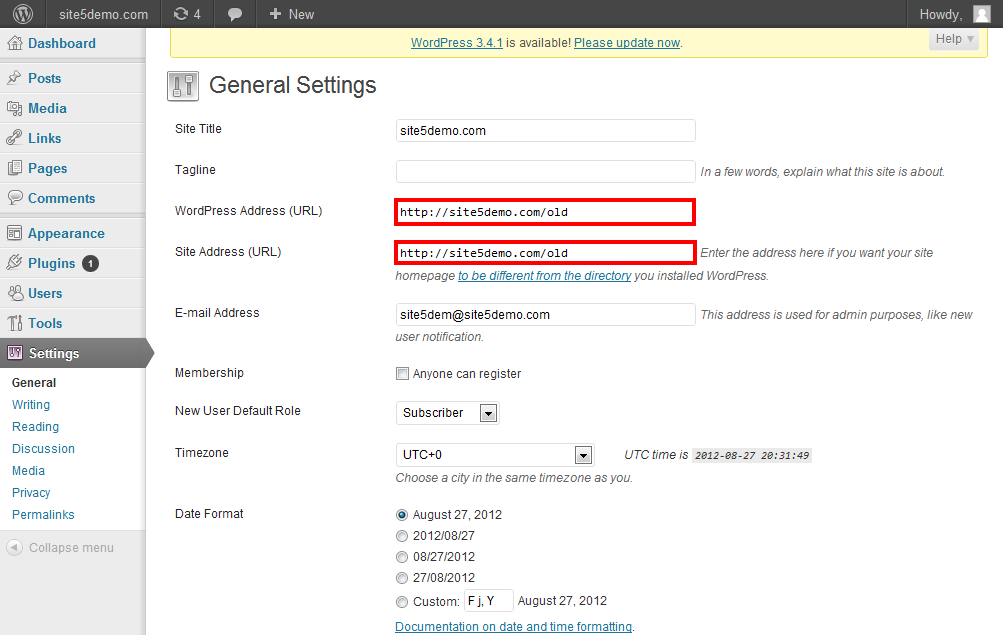Click the Users icon in sidebar
The width and height of the screenshot is (1003, 635).
pyautogui.click(x=15, y=293)
